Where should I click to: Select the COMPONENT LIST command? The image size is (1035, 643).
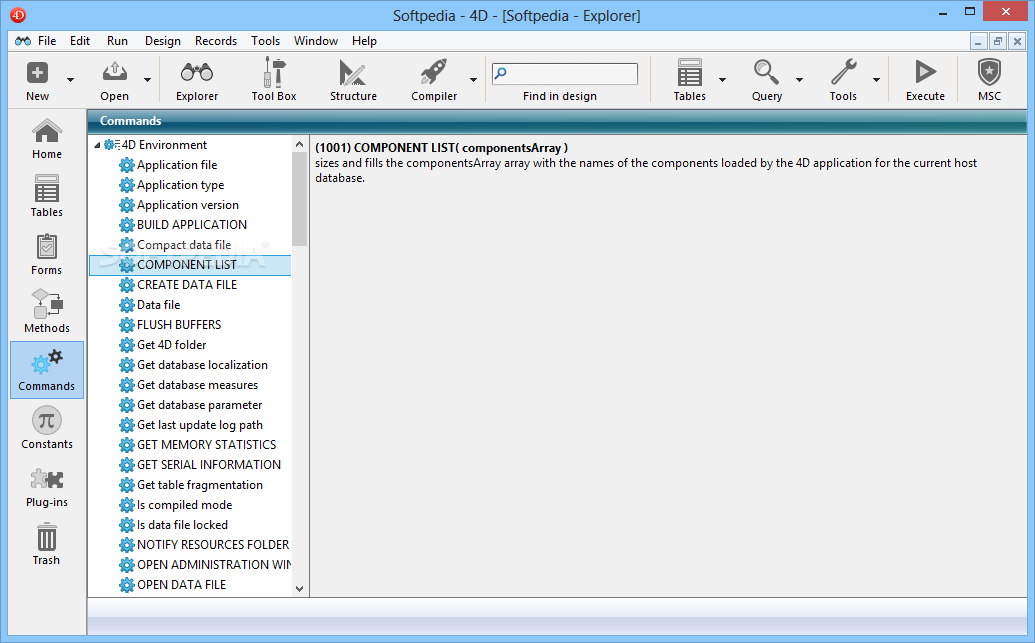coord(190,265)
